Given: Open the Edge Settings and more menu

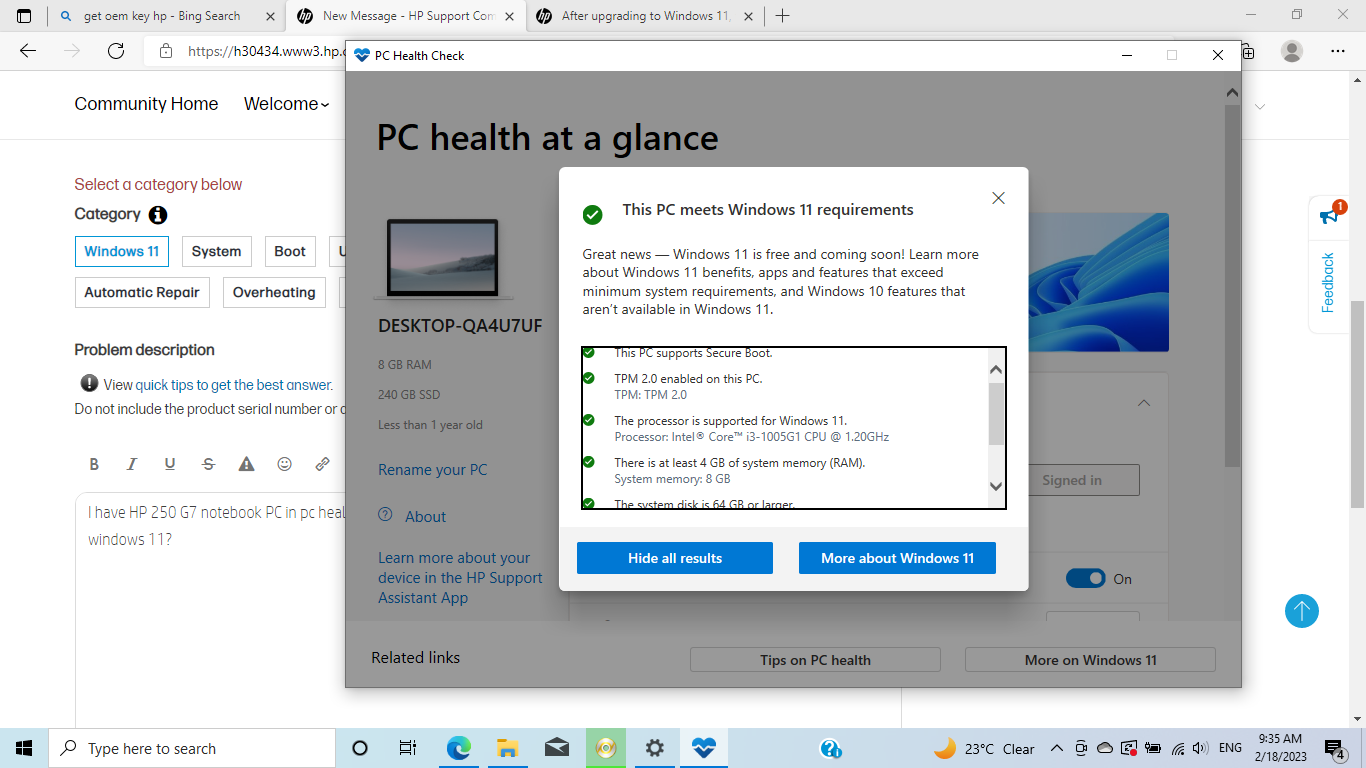Looking at the screenshot, I should 1338,51.
